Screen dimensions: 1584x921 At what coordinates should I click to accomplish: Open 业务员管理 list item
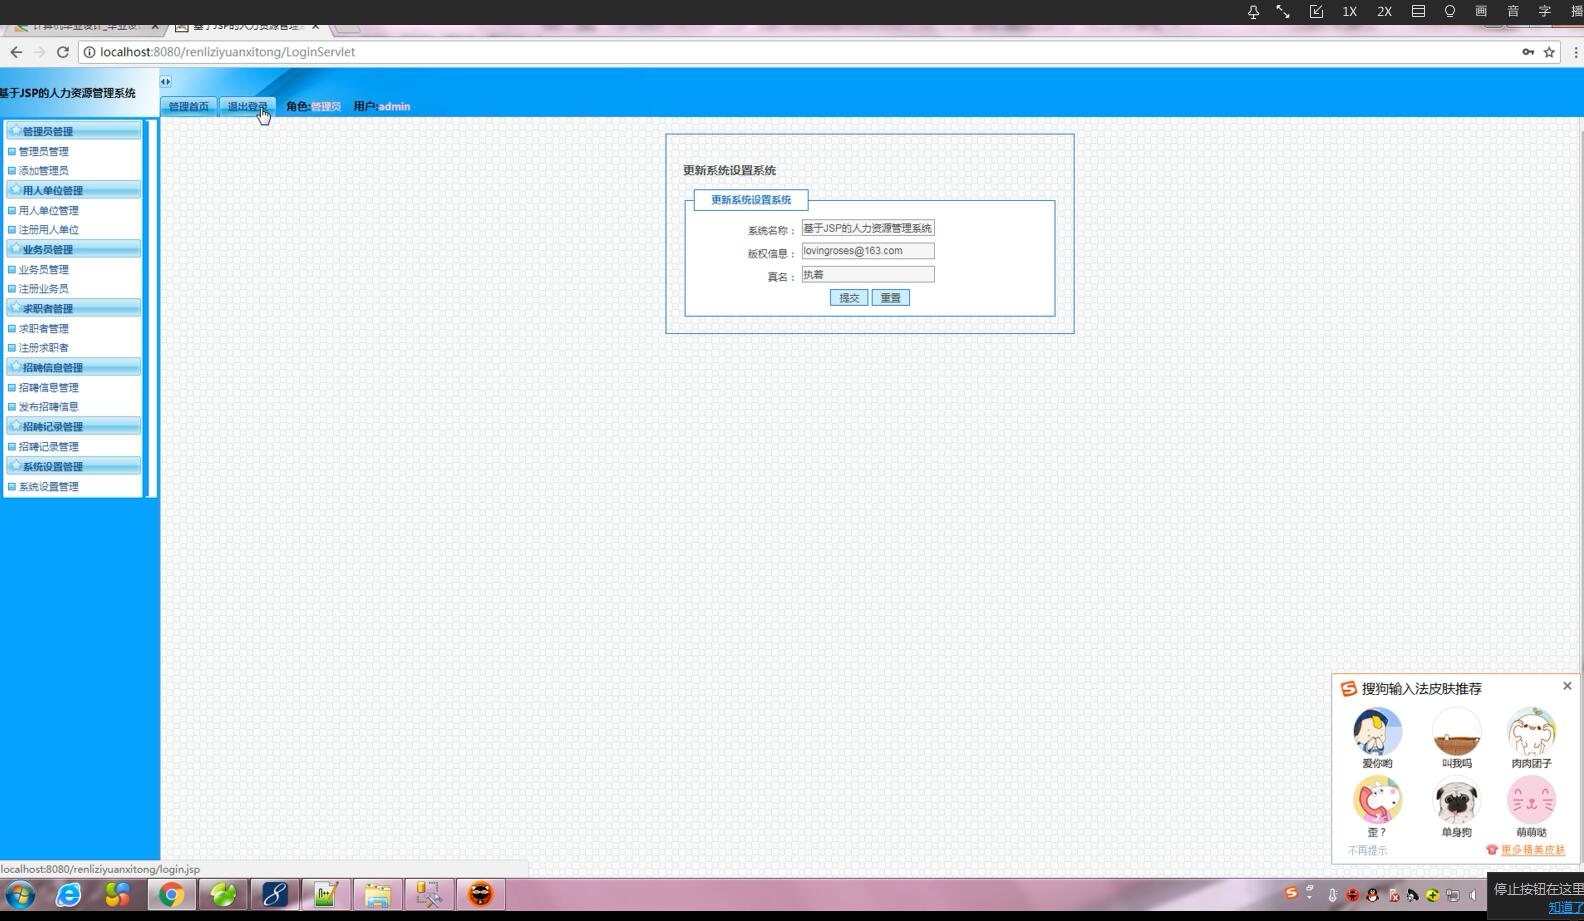tap(44, 270)
